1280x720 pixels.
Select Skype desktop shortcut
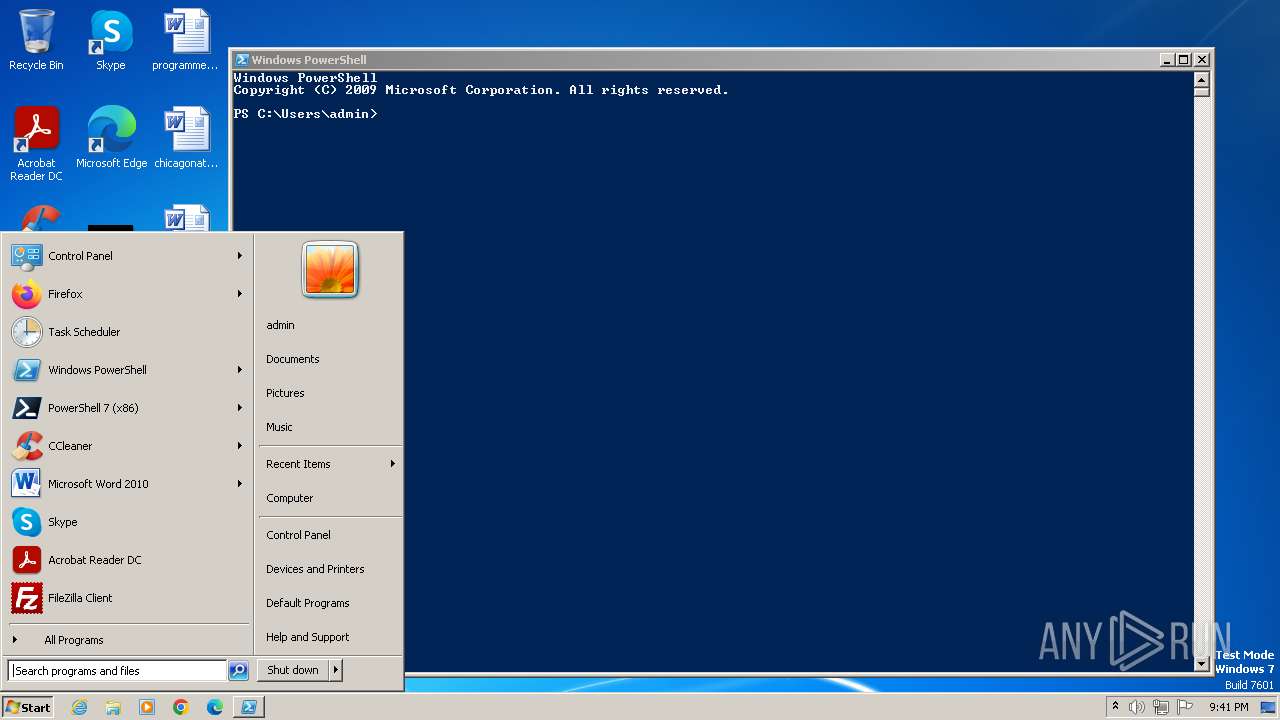coord(111,40)
